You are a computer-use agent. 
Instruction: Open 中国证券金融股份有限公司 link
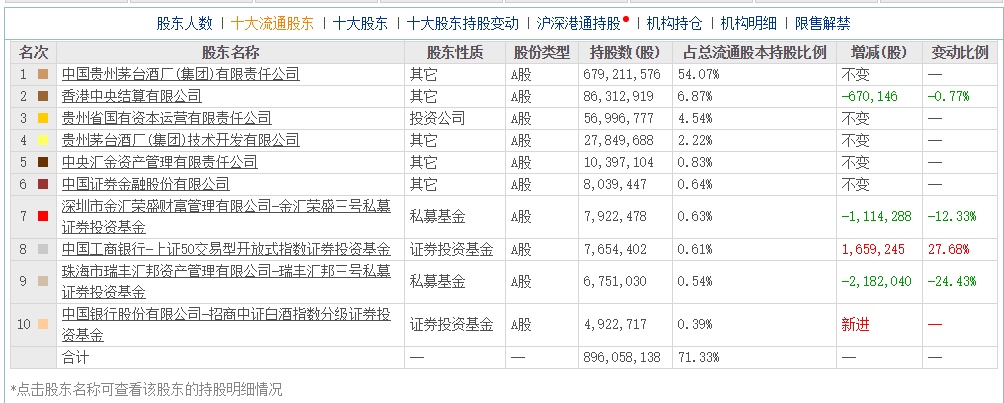(145, 185)
